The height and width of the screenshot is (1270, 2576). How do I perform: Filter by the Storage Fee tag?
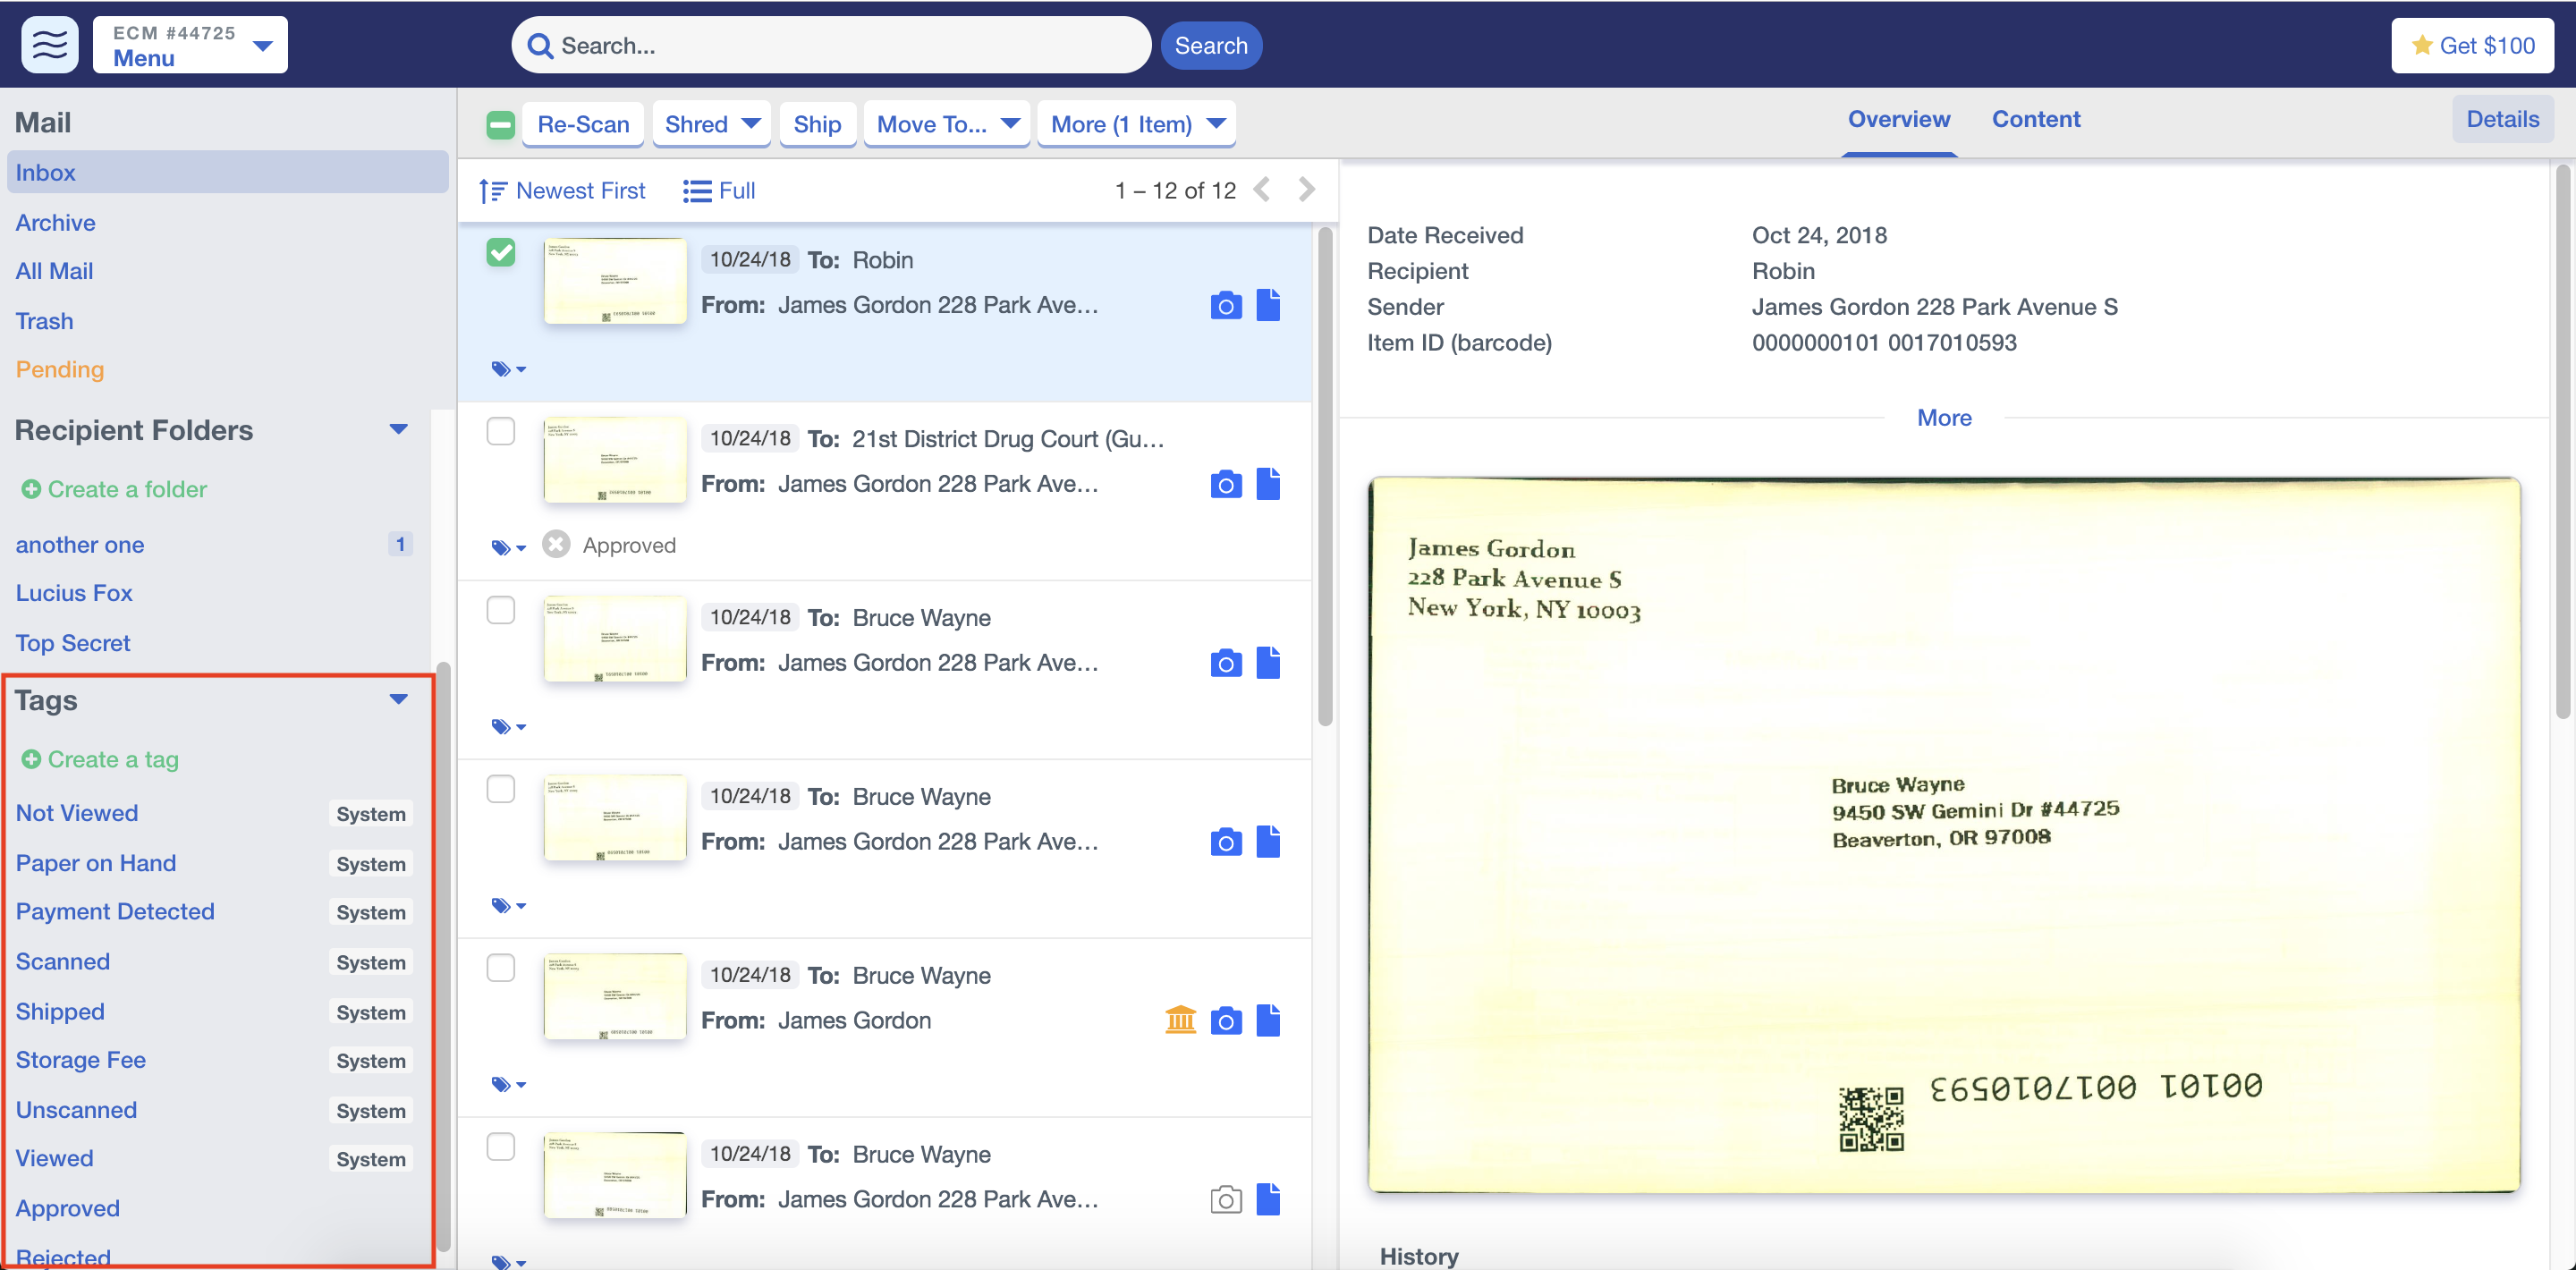pyautogui.click(x=81, y=1060)
